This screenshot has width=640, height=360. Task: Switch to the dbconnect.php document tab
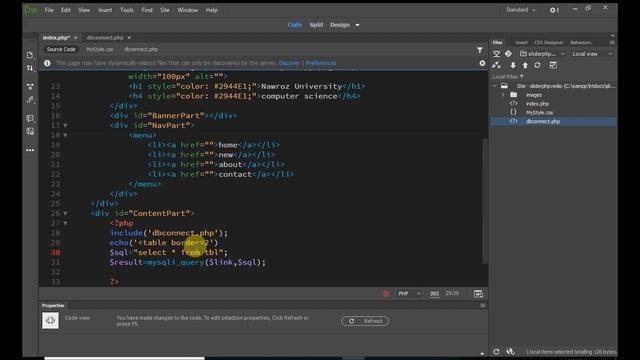click(x=105, y=38)
